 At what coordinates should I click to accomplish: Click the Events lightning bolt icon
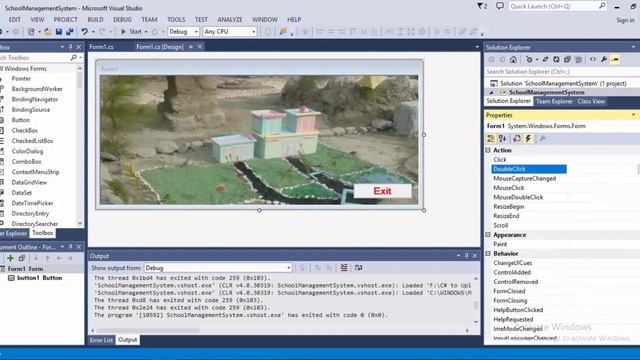528,139
